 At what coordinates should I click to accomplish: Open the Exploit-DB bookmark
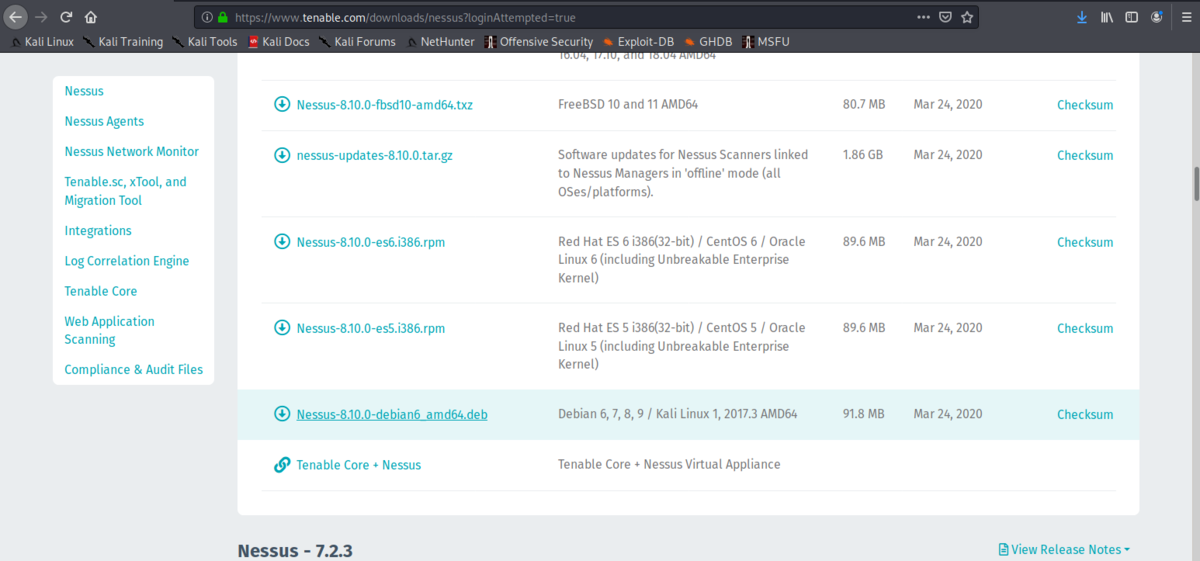point(638,42)
